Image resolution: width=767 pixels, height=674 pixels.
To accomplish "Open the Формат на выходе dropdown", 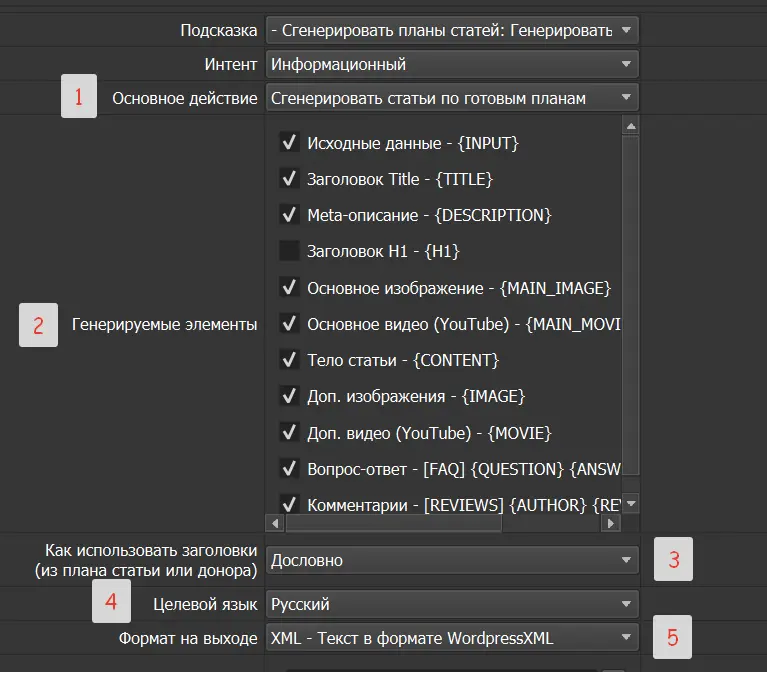I will tap(451, 637).
